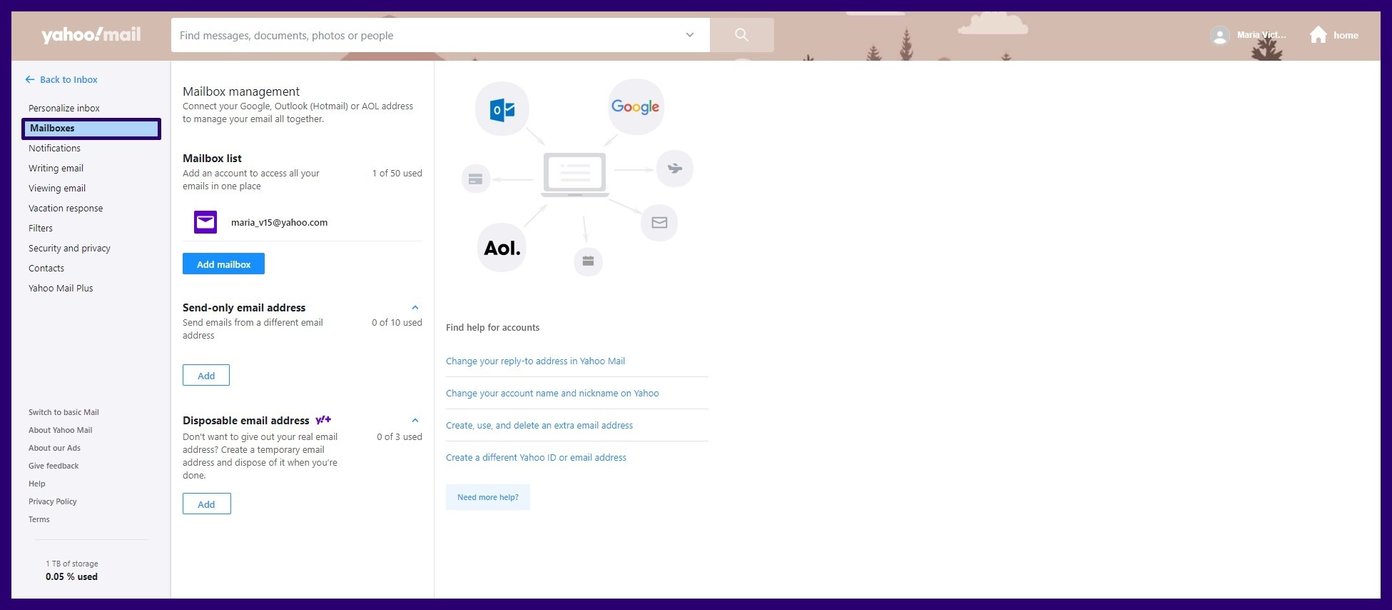Open the Help link in sidebar
The height and width of the screenshot is (610, 1392).
[x=37, y=484]
